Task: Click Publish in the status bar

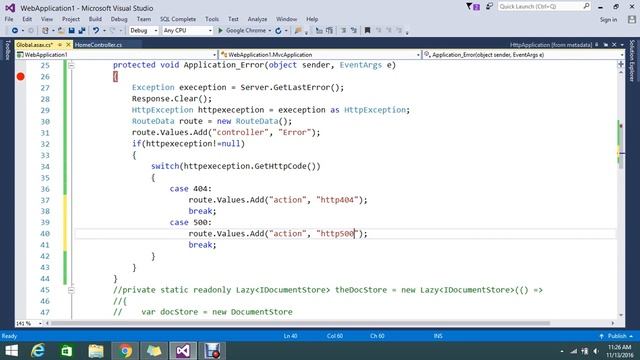Action: [x=616, y=336]
